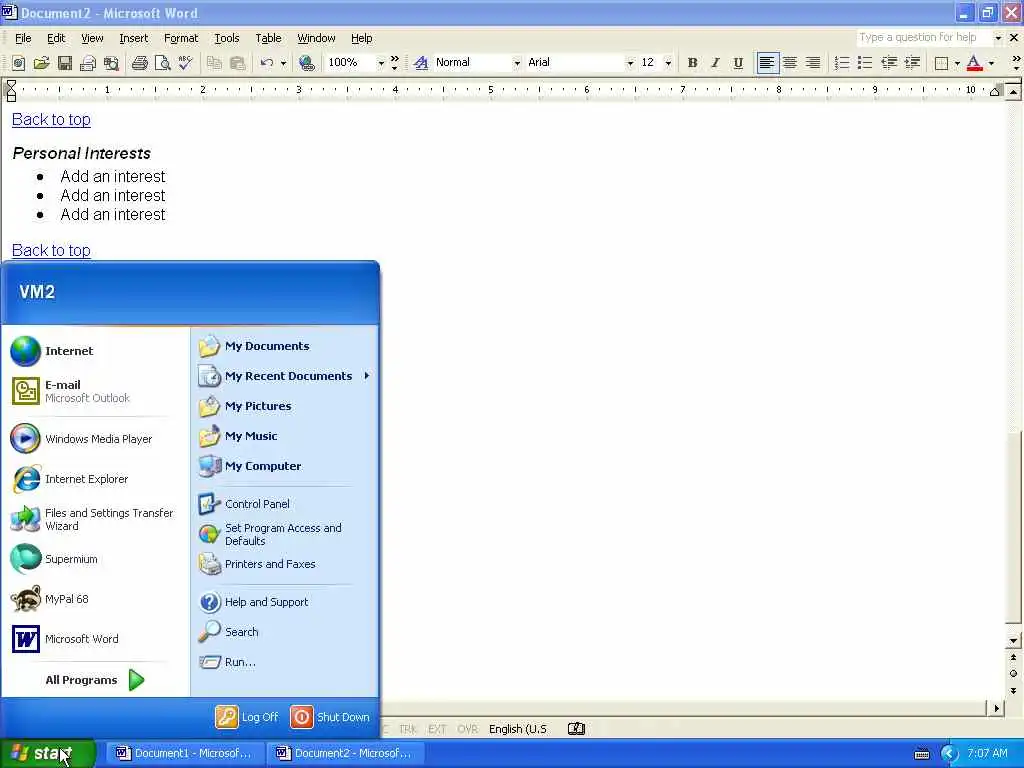This screenshot has height=768, width=1024.
Task: Open Files and Settings Transfer Wizard
Action: (x=92, y=519)
